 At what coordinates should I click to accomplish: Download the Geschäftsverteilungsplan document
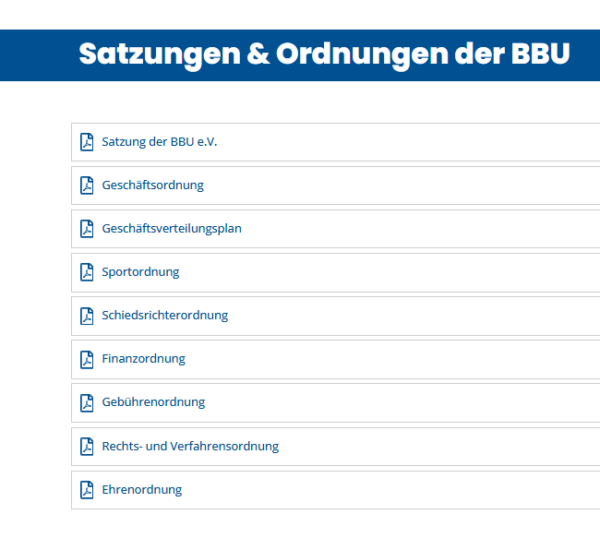pyautogui.click(x=172, y=229)
